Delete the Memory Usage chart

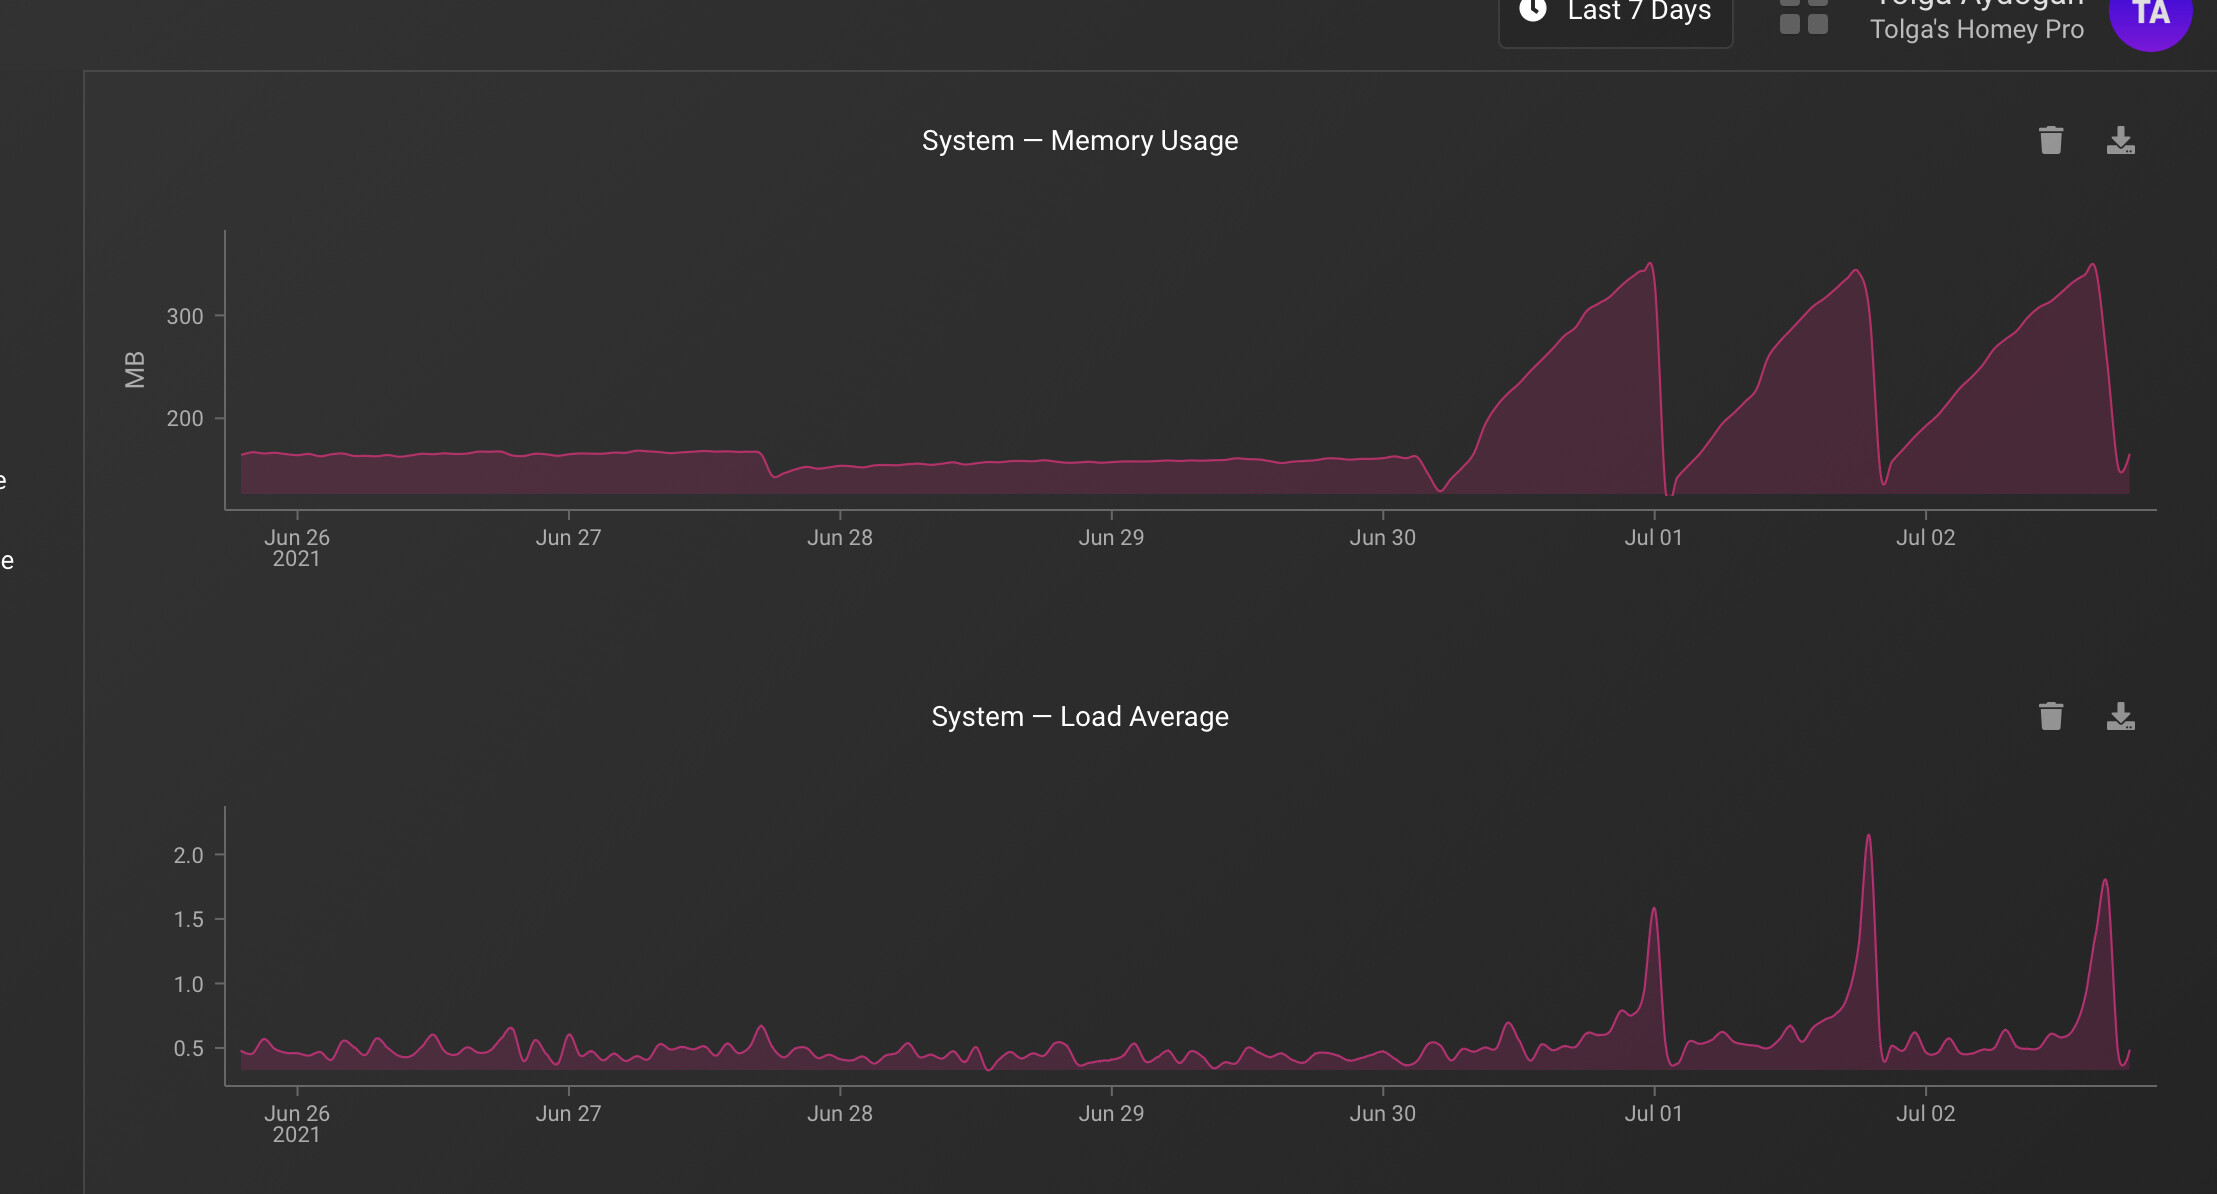pyautogui.click(x=2050, y=140)
